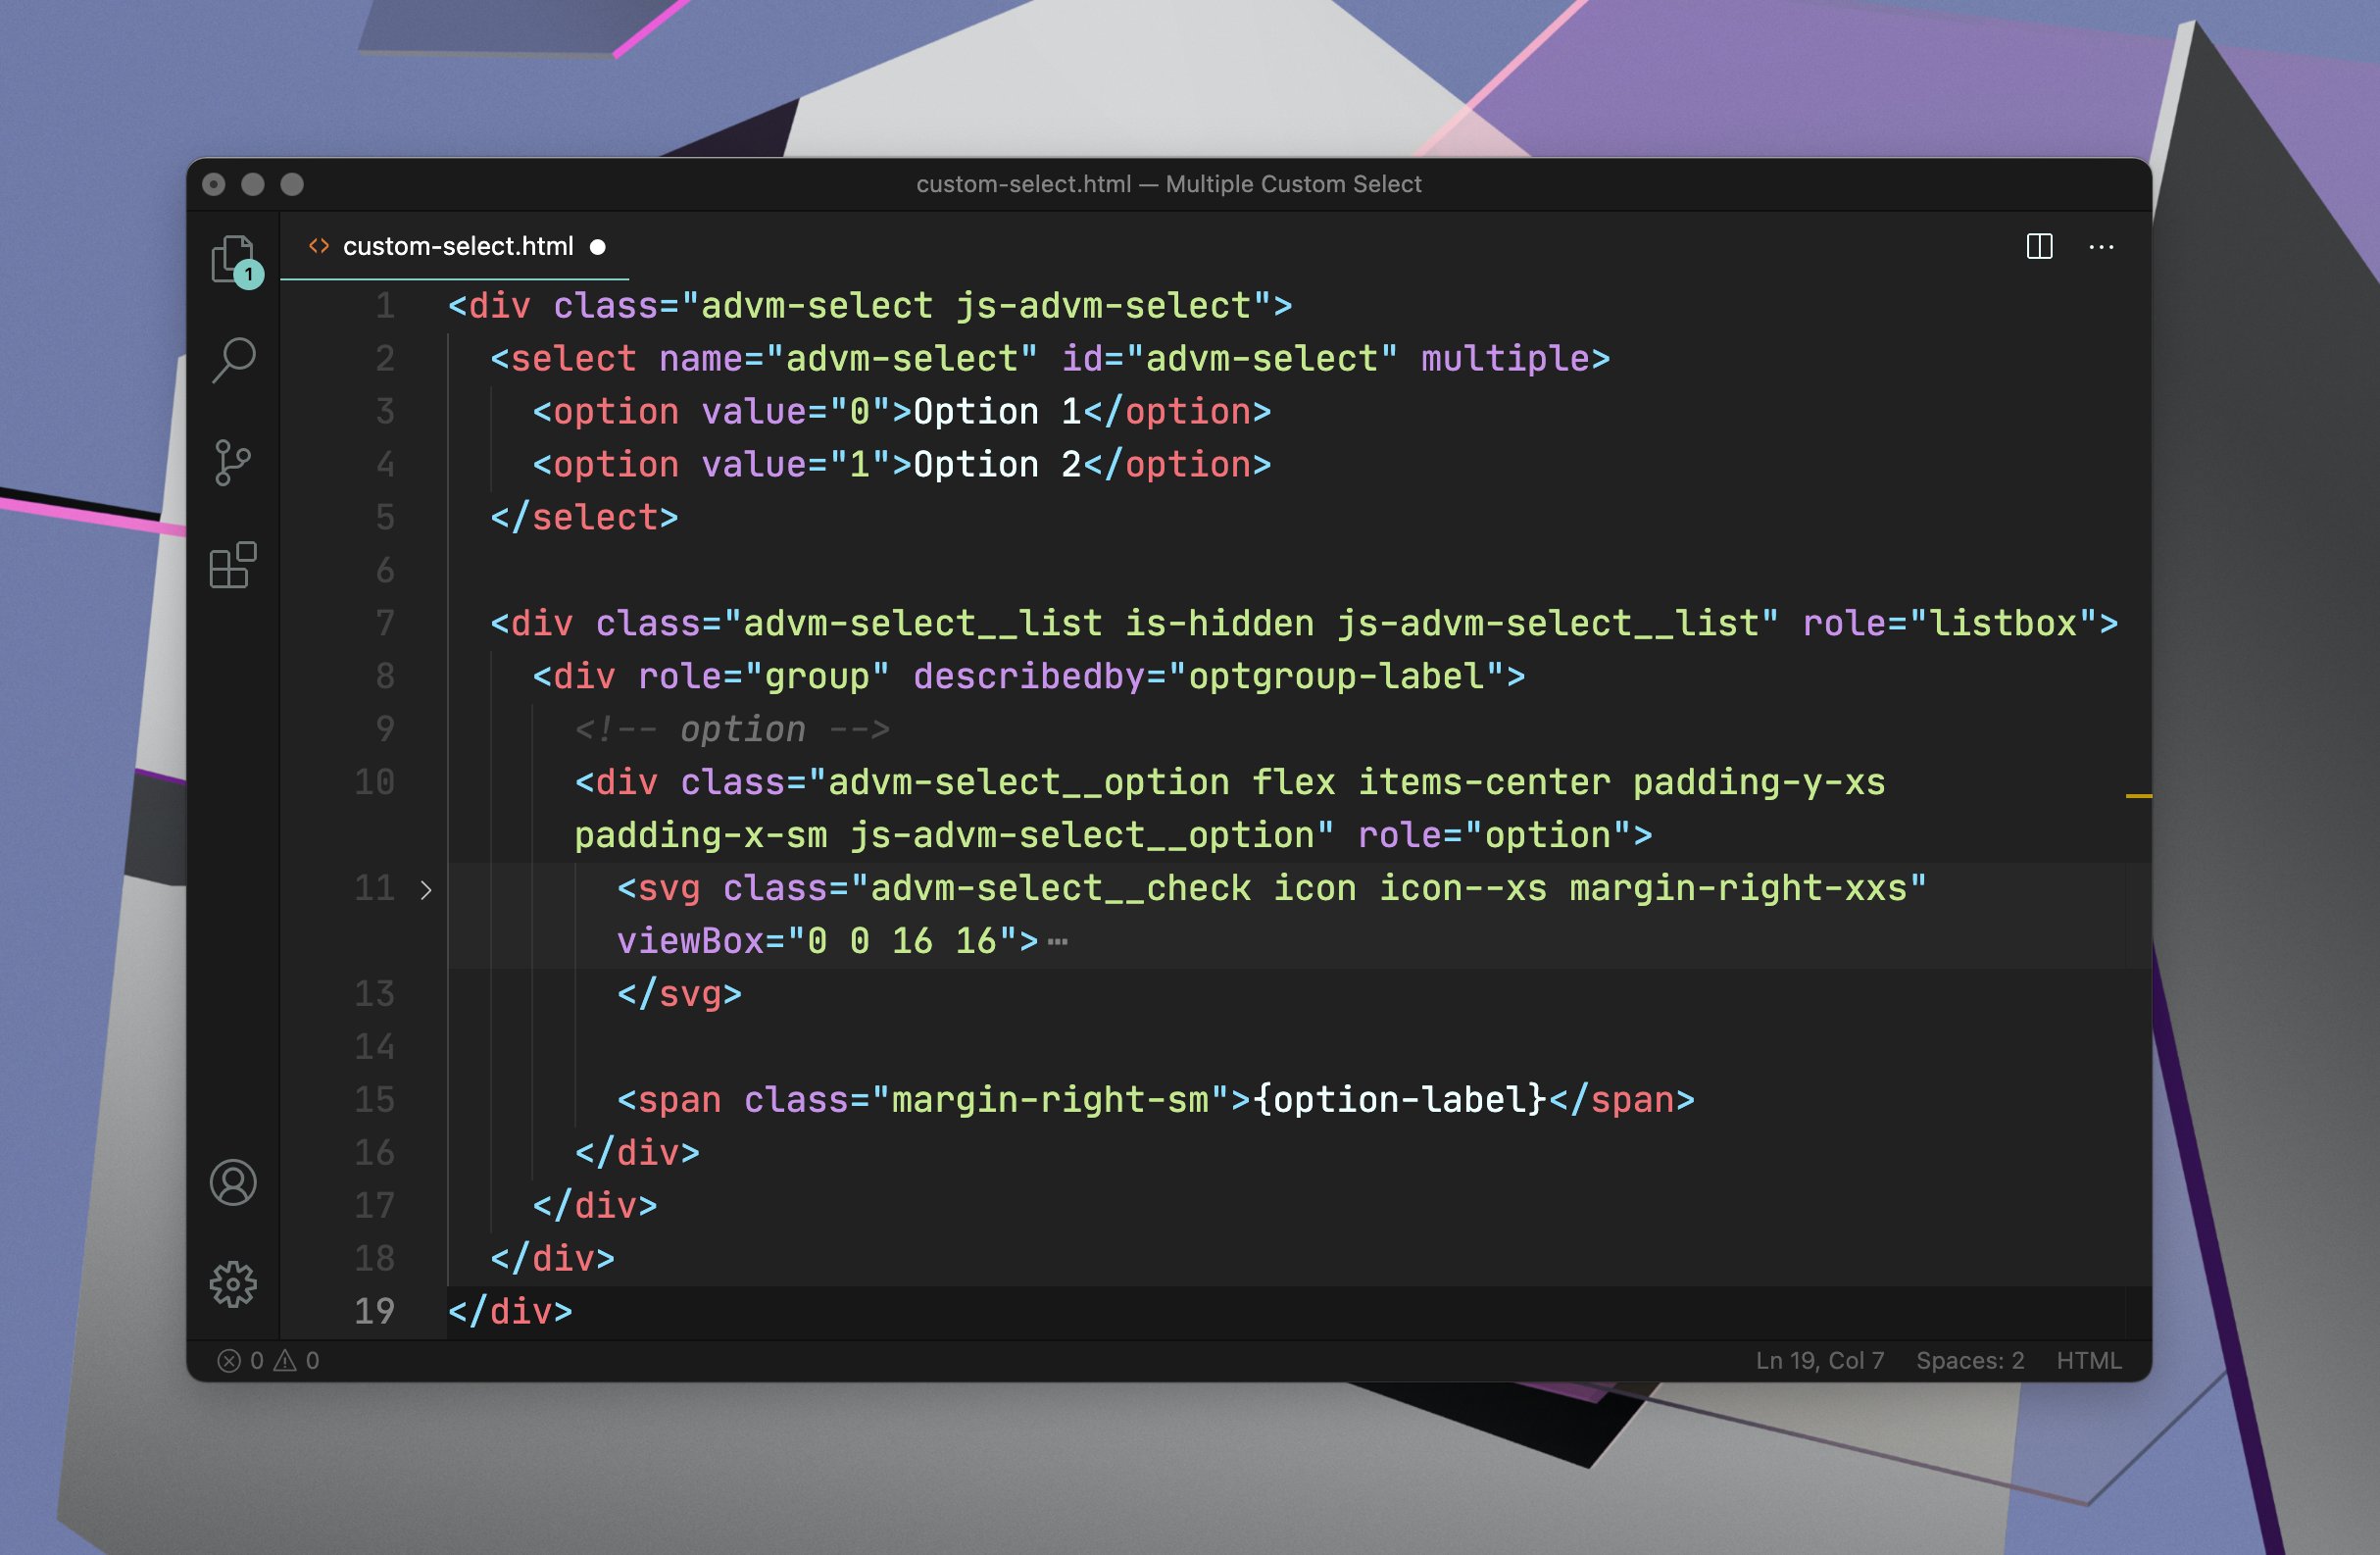Open the More Actions ellipsis menu
2380x1555 pixels.
tap(2101, 246)
